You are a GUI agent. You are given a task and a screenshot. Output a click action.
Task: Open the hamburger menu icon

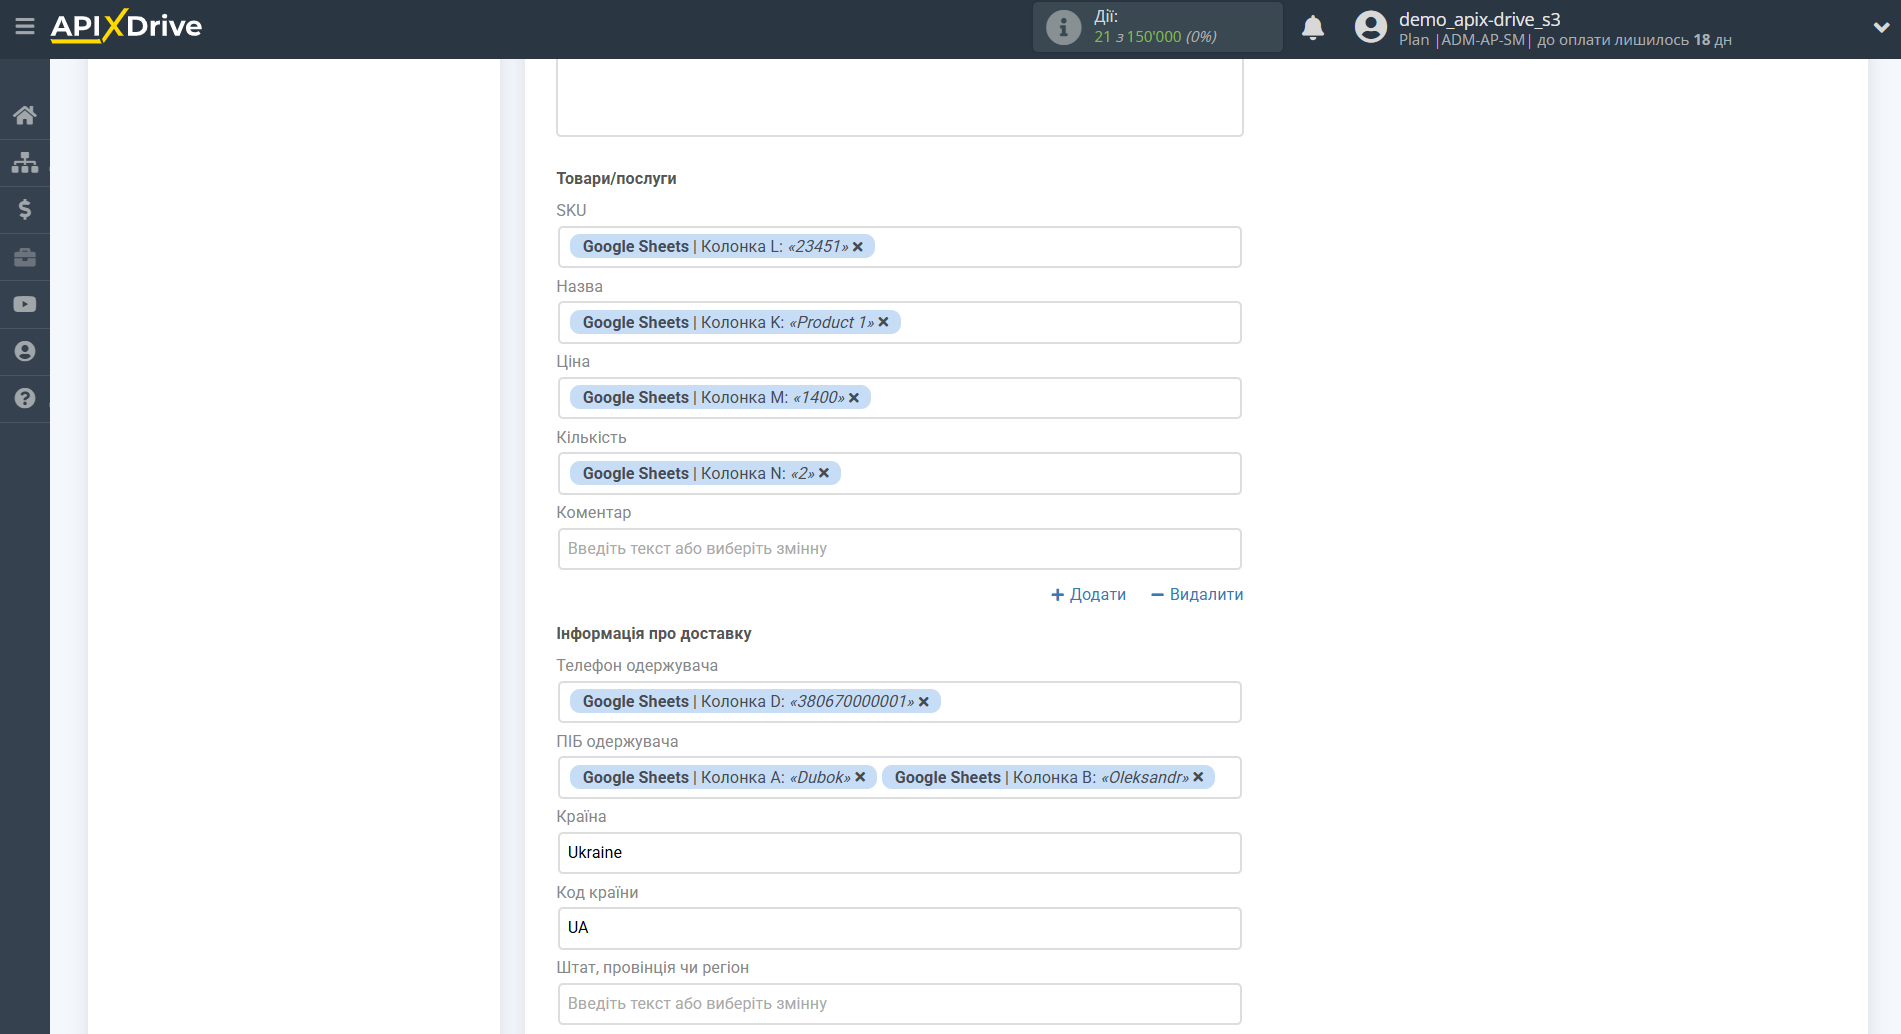(x=25, y=27)
